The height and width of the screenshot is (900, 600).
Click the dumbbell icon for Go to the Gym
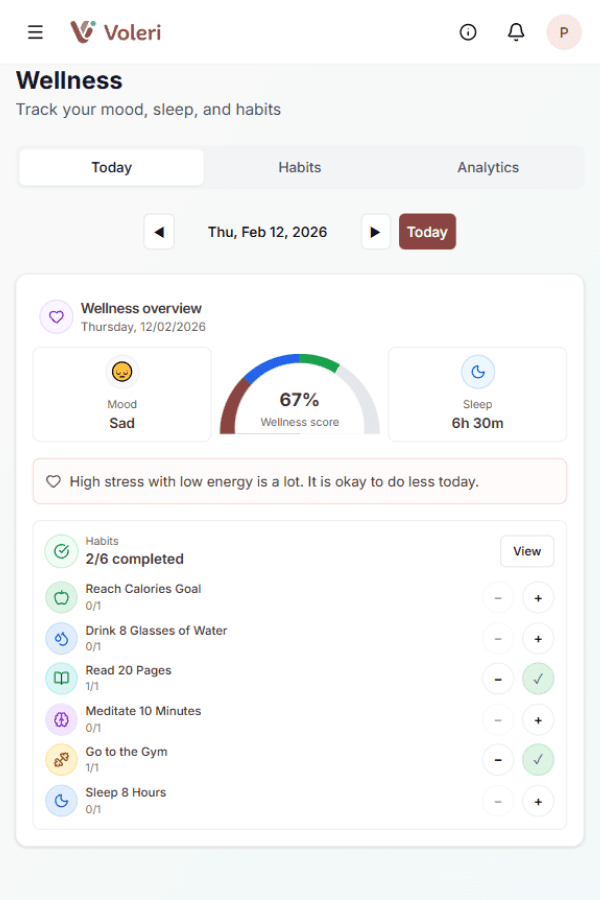(61, 760)
